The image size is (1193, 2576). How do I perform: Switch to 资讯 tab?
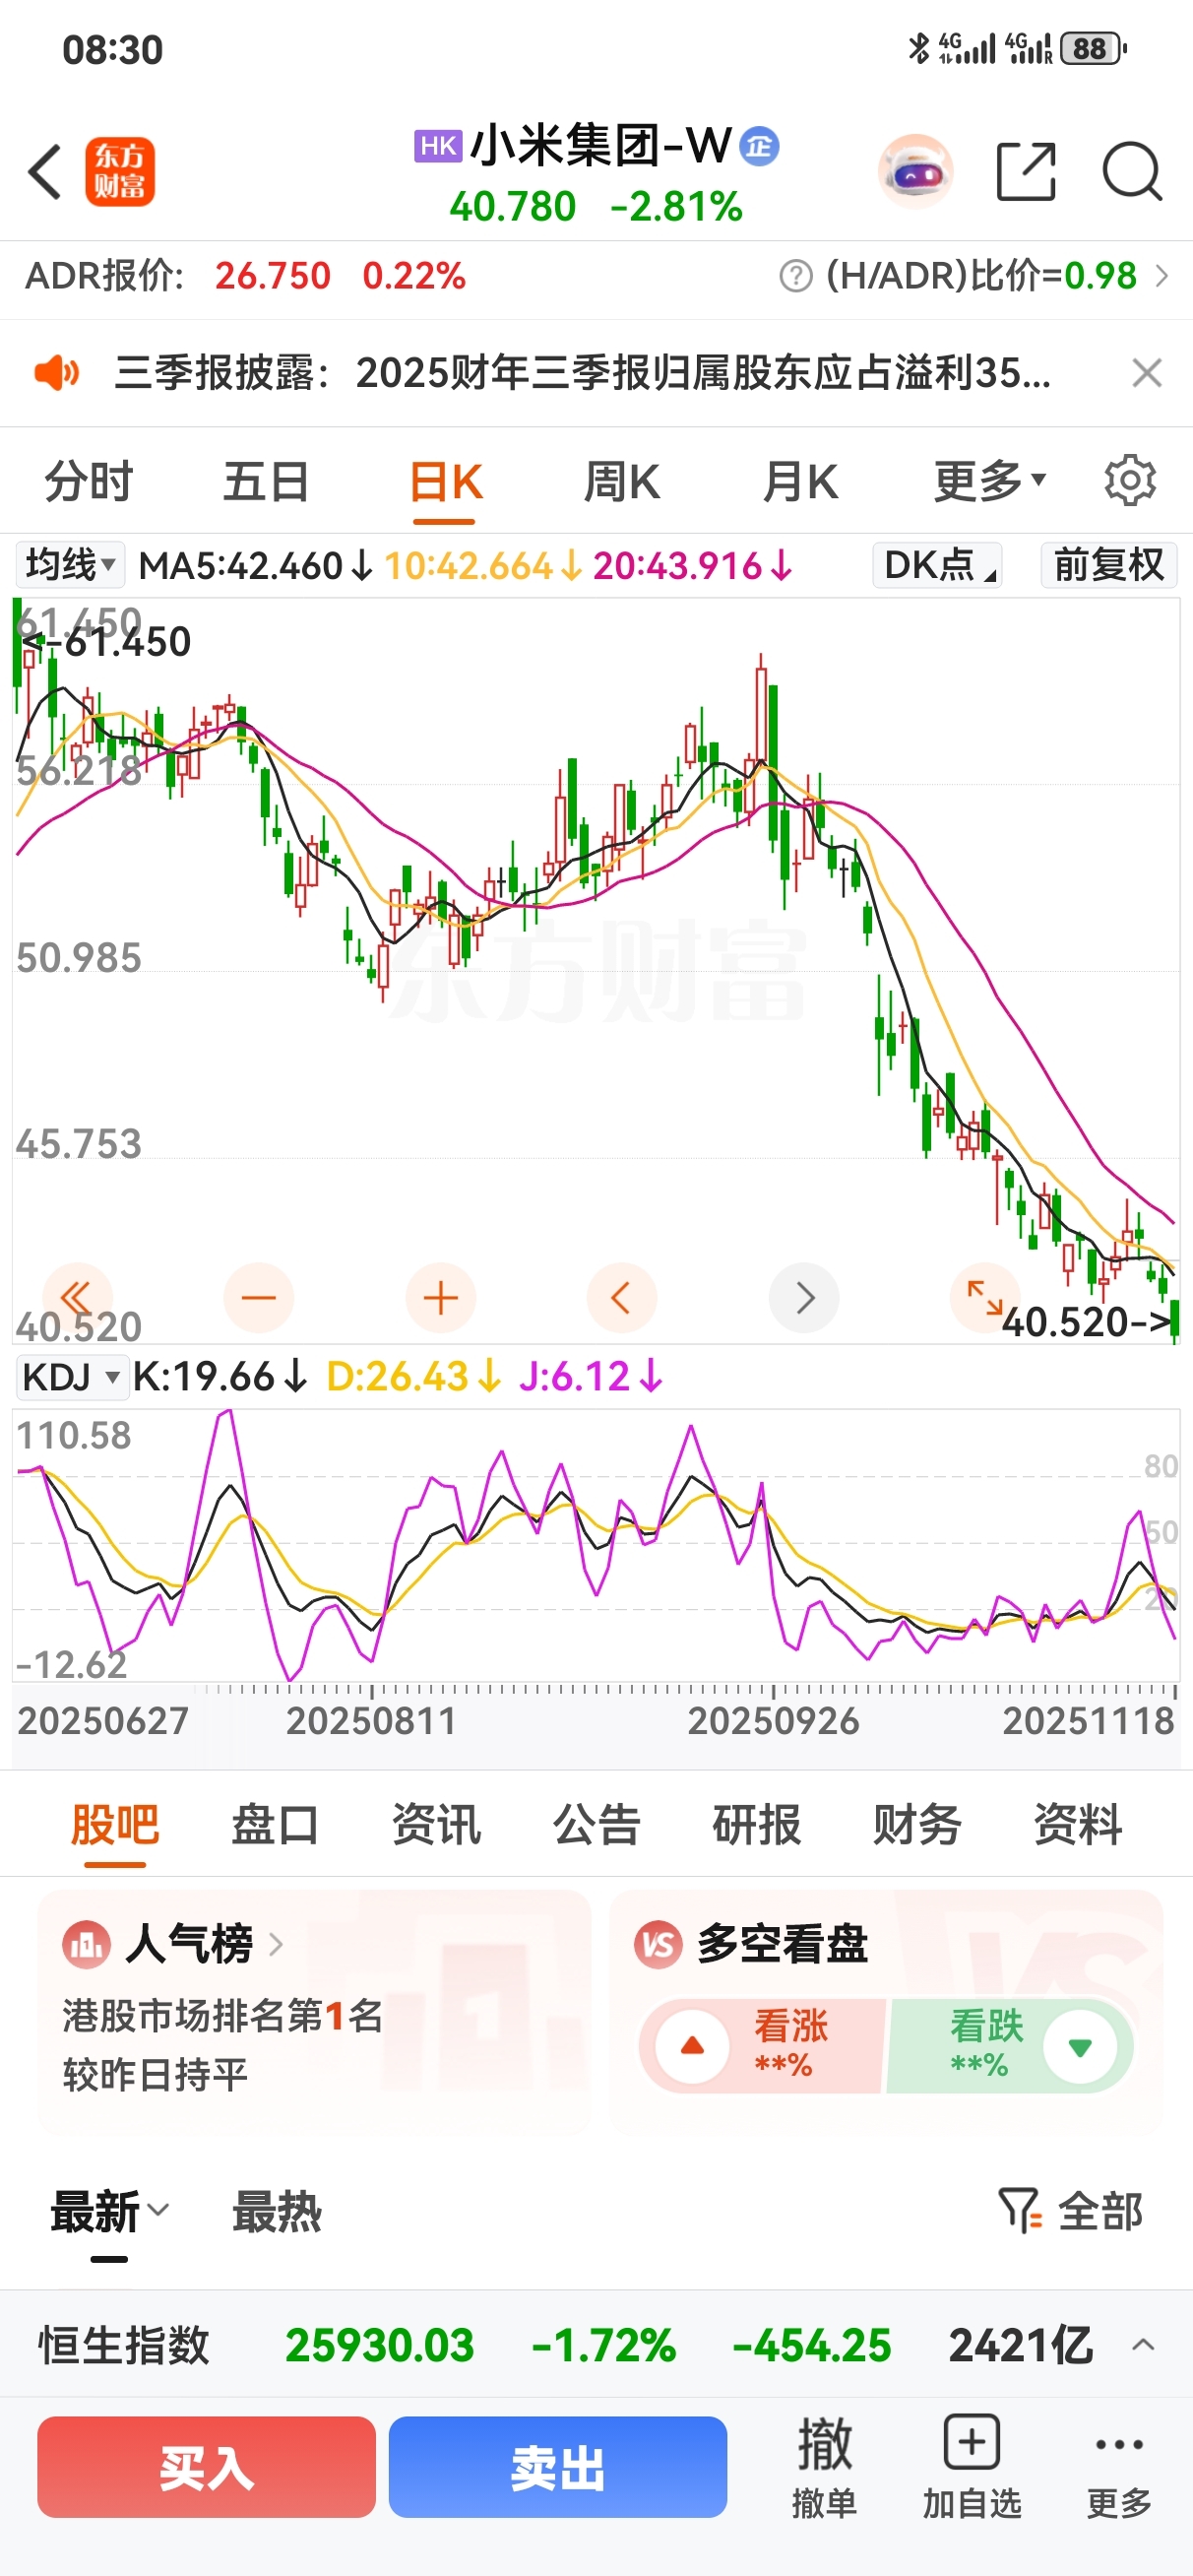coord(436,1825)
